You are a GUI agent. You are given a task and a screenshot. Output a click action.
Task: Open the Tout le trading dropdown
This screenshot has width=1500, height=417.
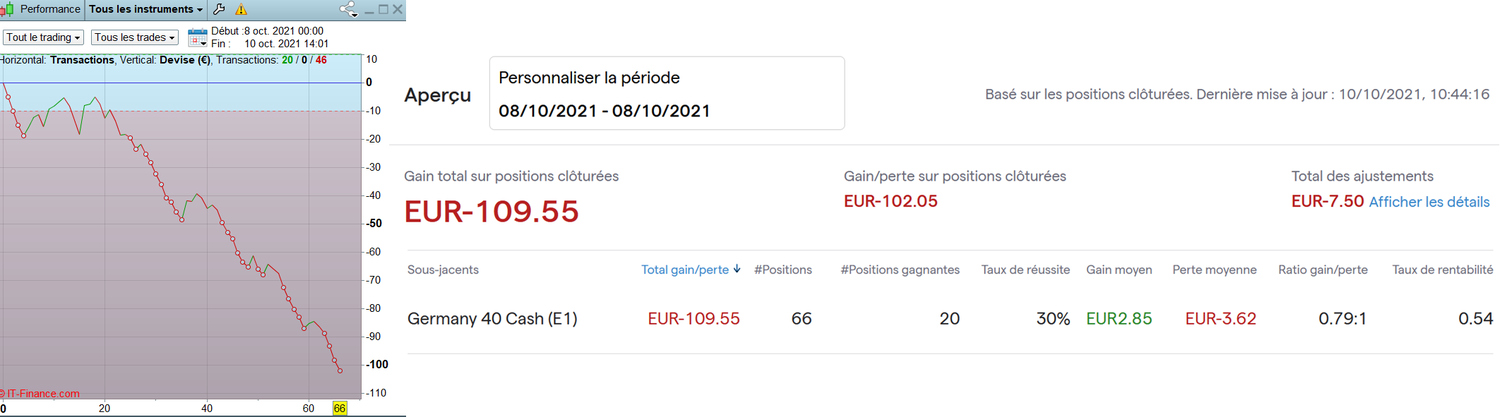point(43,37)
